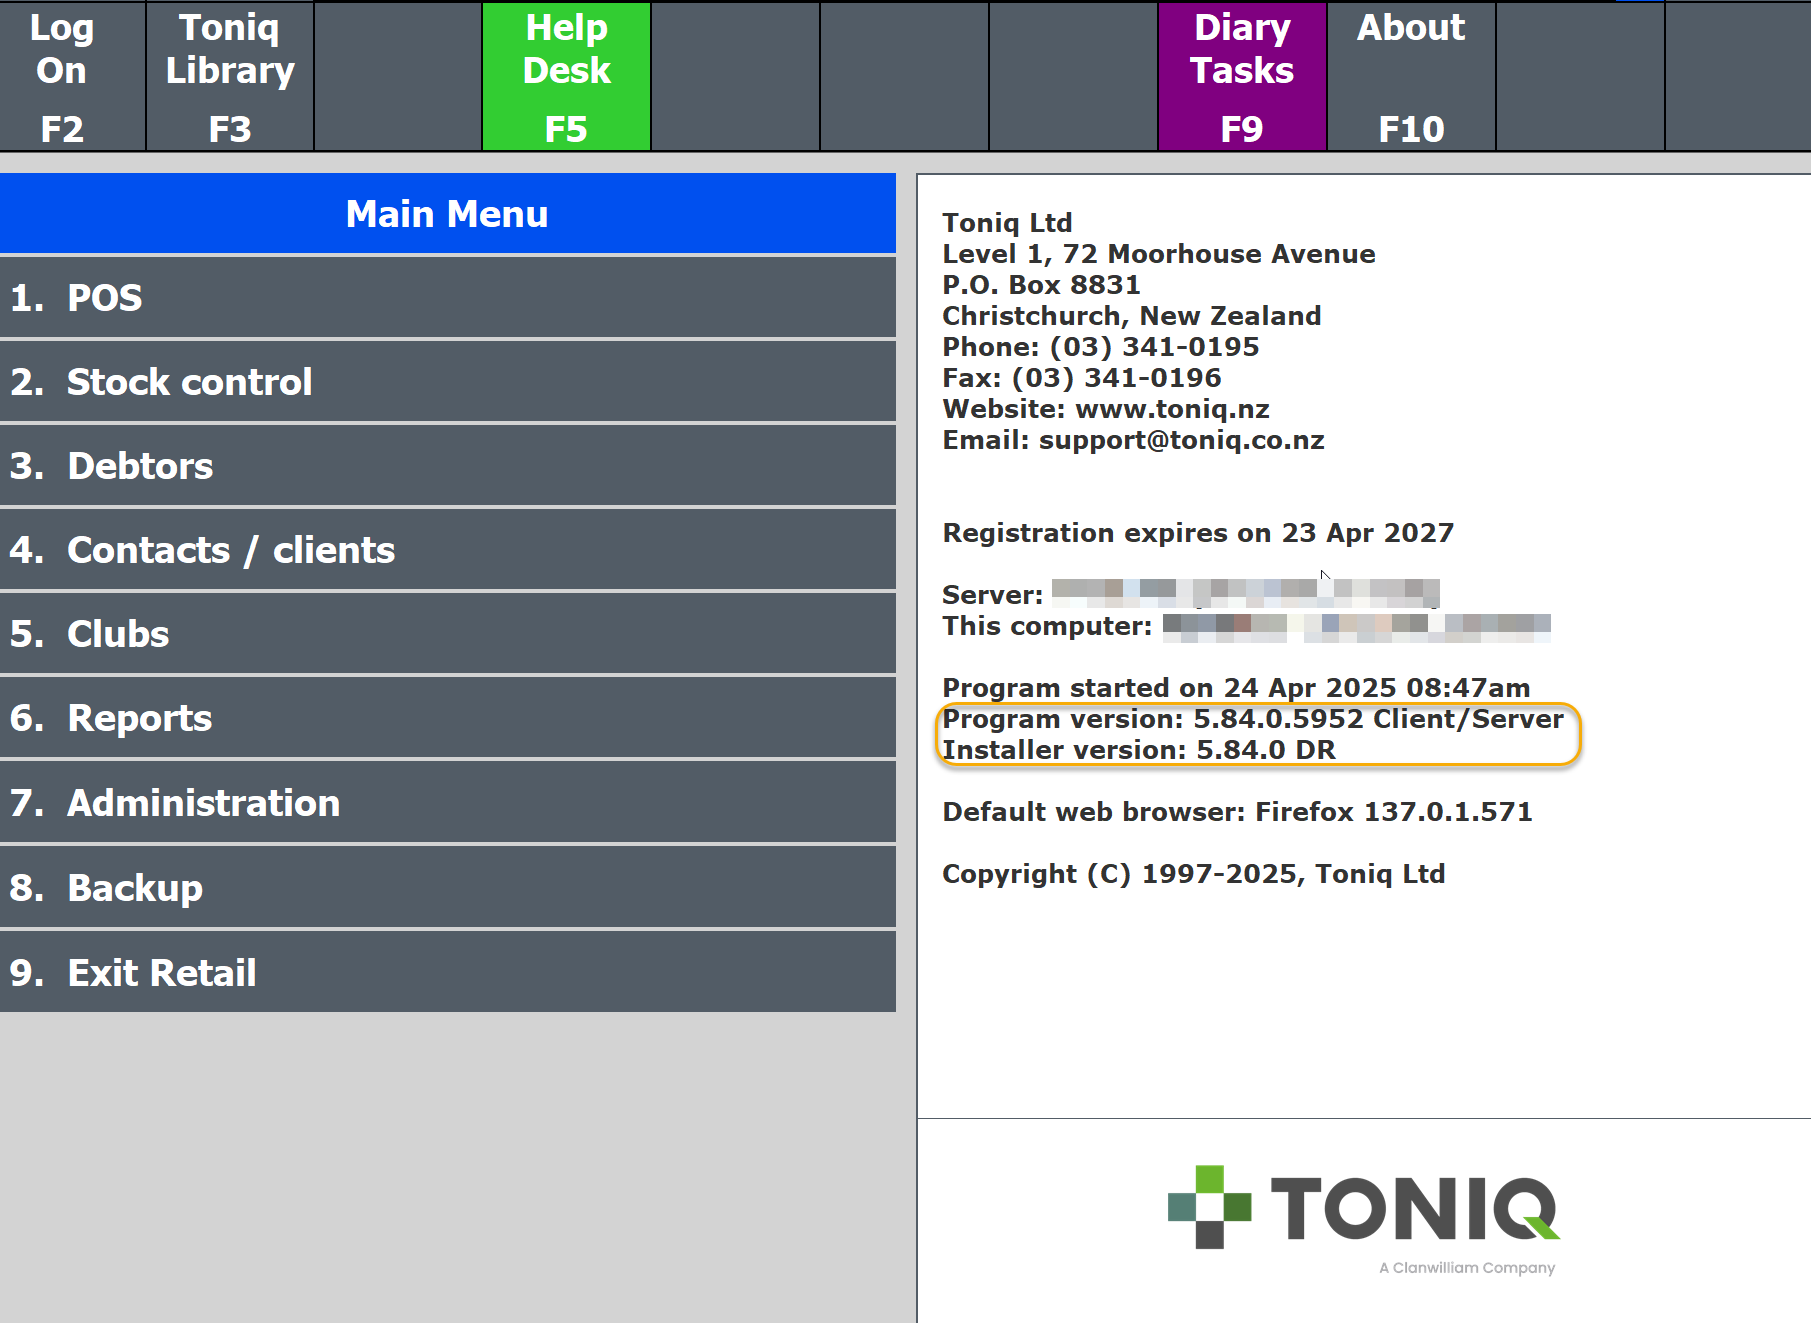Open Toniq Library F3
This screenshot has height=1323, width=1811.
(x=230, y=77)
